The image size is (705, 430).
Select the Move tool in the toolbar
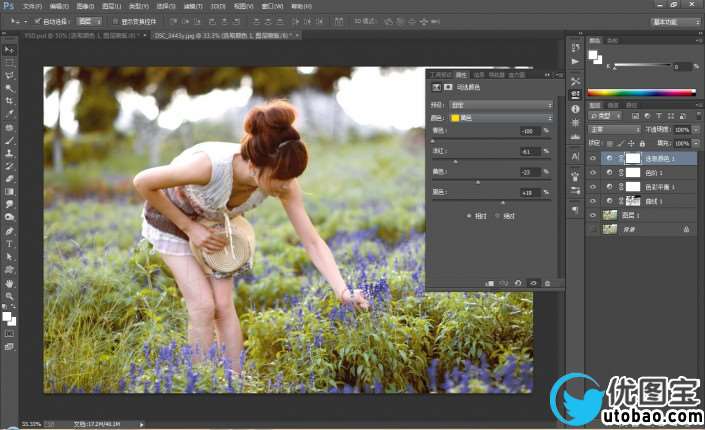(x=9, y=49)
